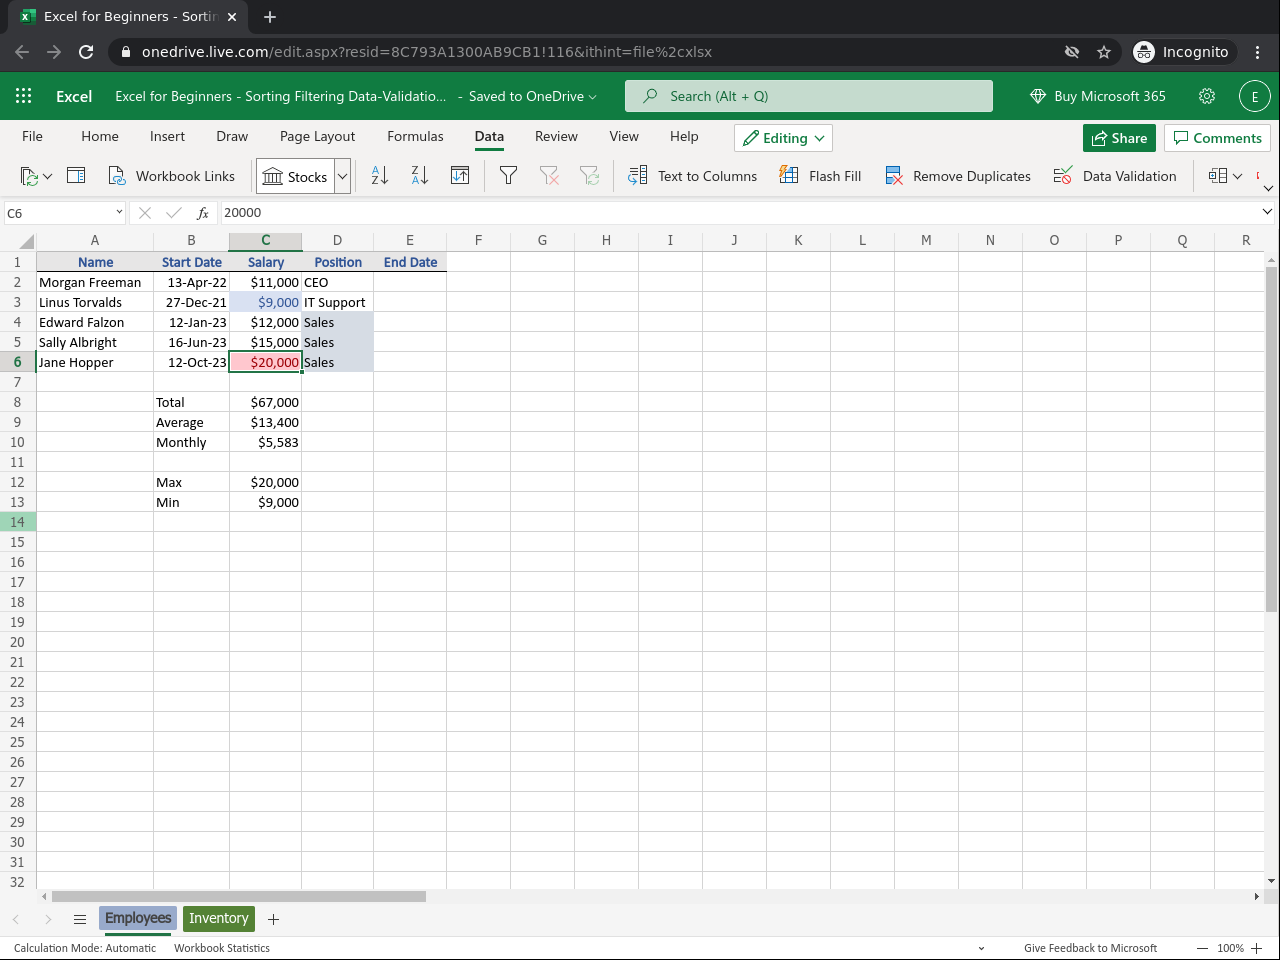Select all cells corner triangle
The height and width of the screenshot is (960, 1280).
coord(26,241)
